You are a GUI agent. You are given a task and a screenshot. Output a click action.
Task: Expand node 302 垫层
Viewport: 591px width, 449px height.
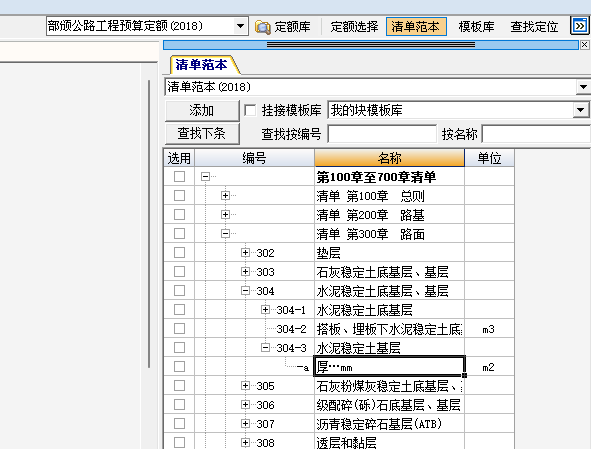point(245,253)
